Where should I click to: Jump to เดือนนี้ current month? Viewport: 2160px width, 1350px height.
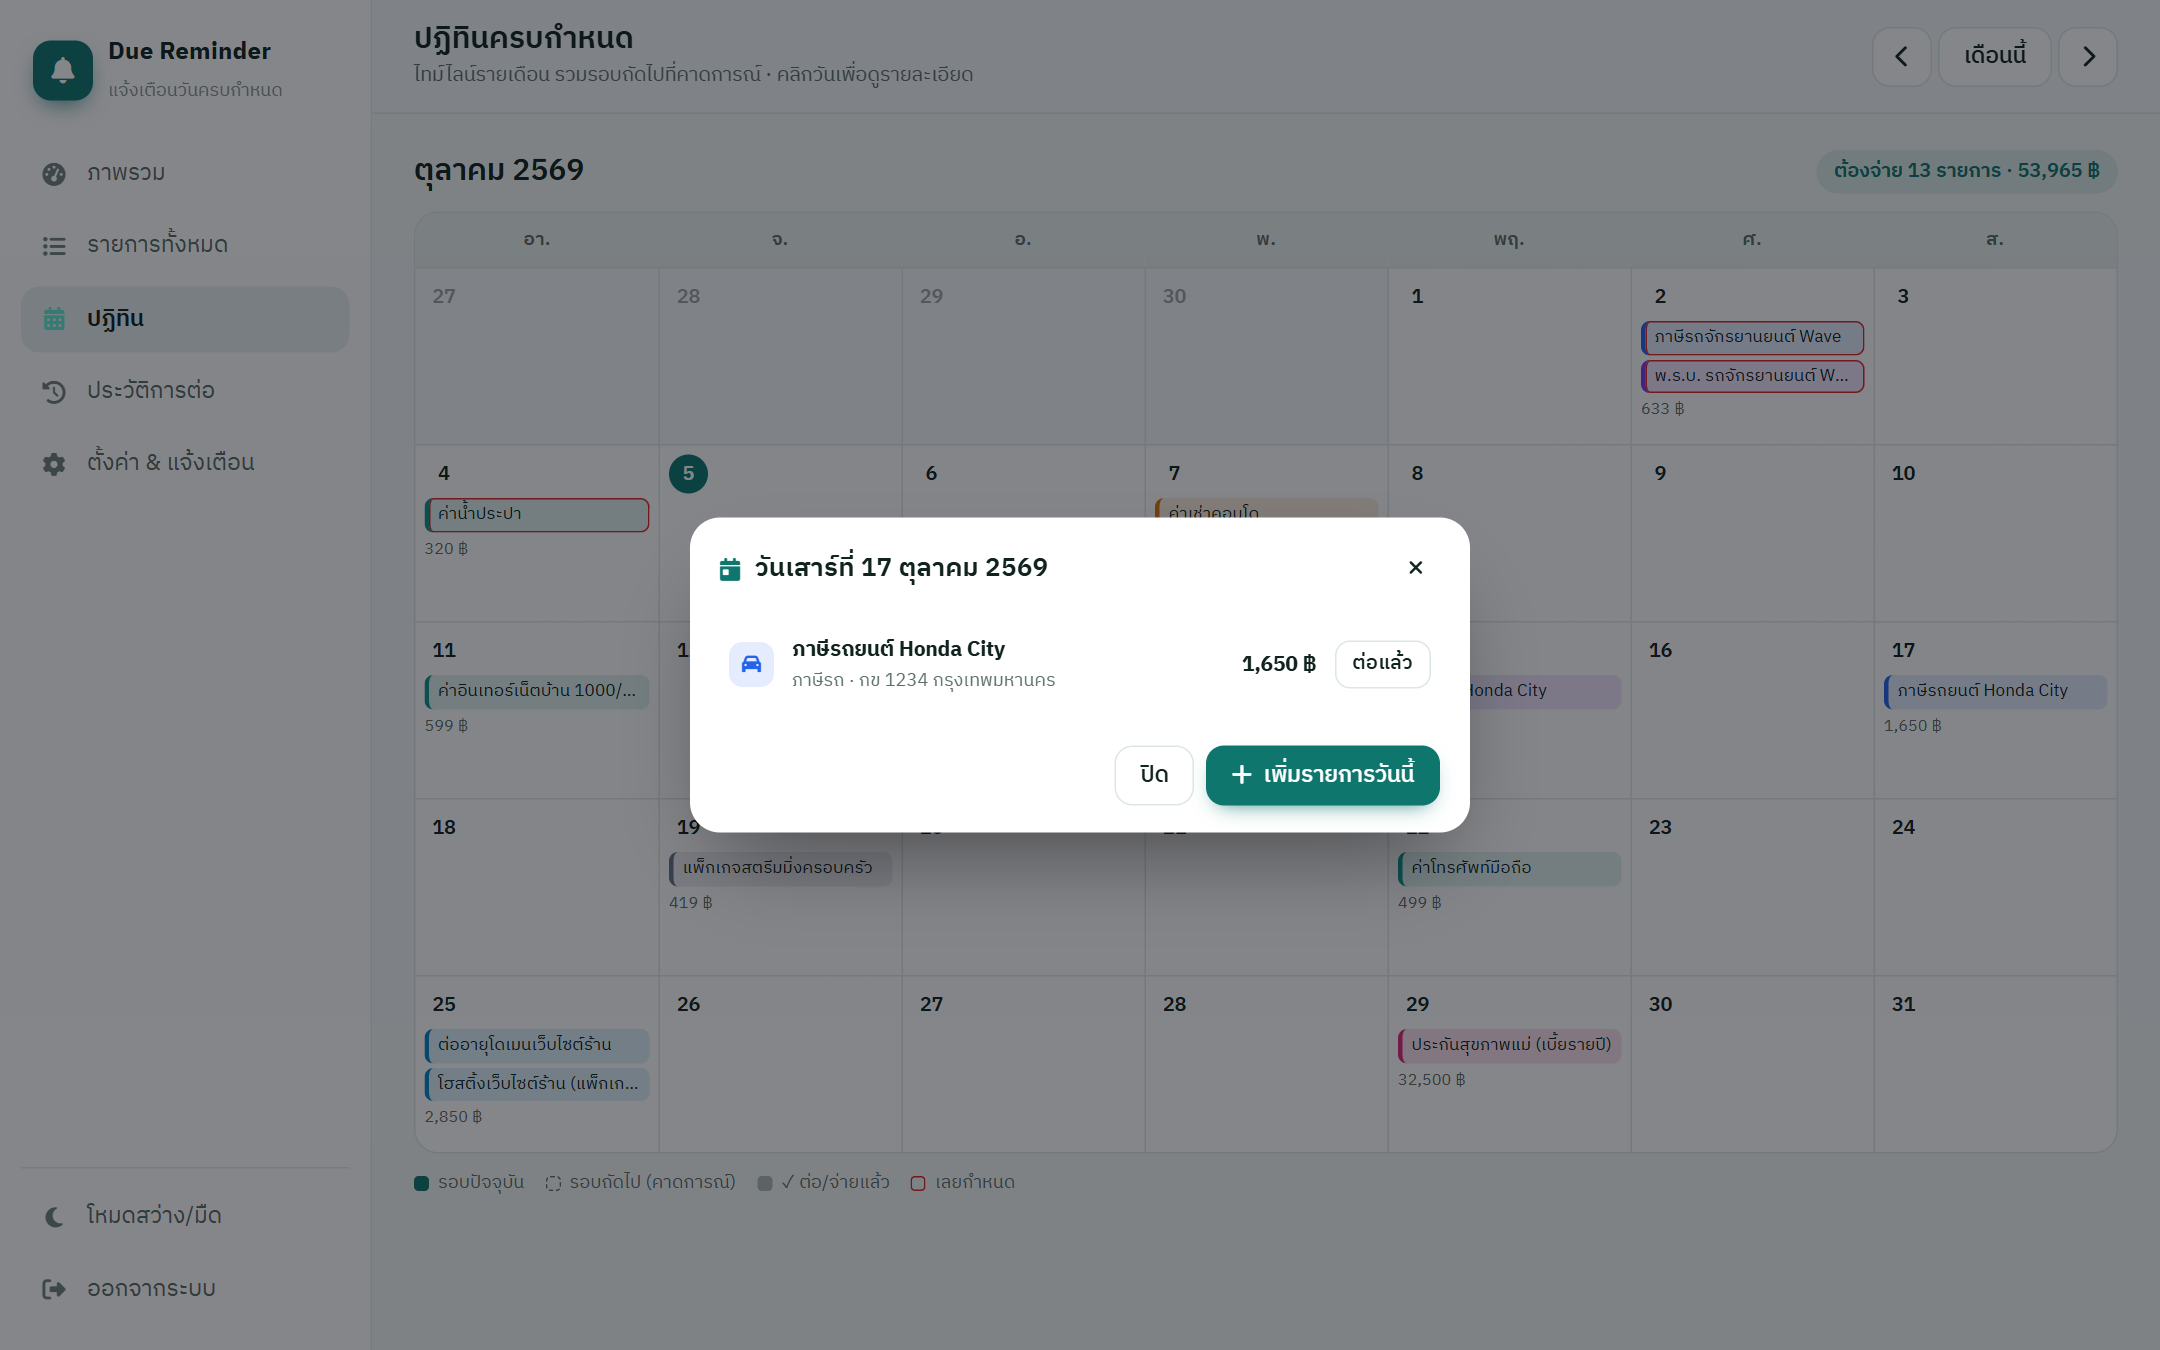pos(1994,57)
